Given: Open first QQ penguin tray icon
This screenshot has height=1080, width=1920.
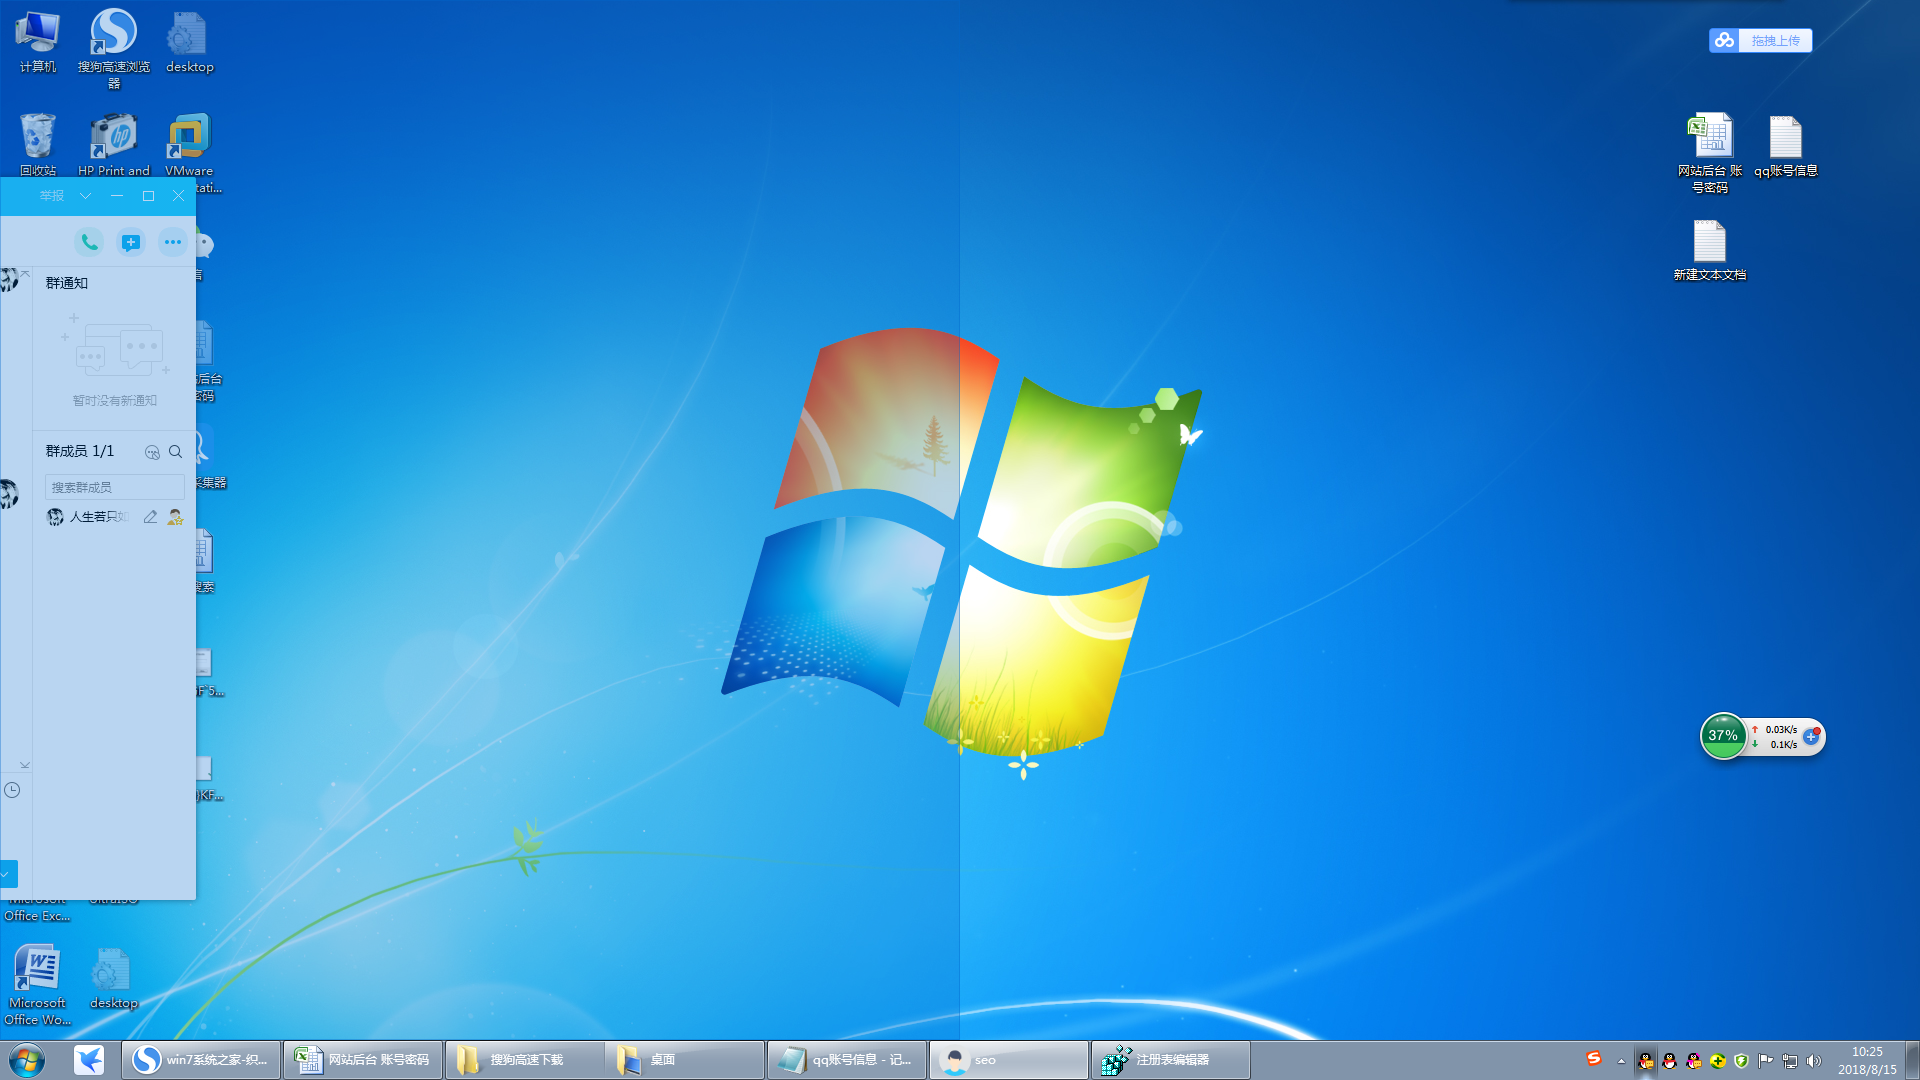Looking at the screenshot, I should coord(1646,1061).
